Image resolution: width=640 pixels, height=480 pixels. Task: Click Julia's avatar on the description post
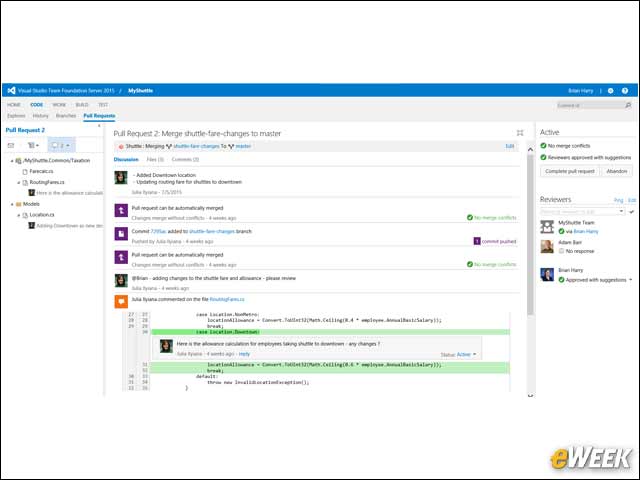[121, 178]
